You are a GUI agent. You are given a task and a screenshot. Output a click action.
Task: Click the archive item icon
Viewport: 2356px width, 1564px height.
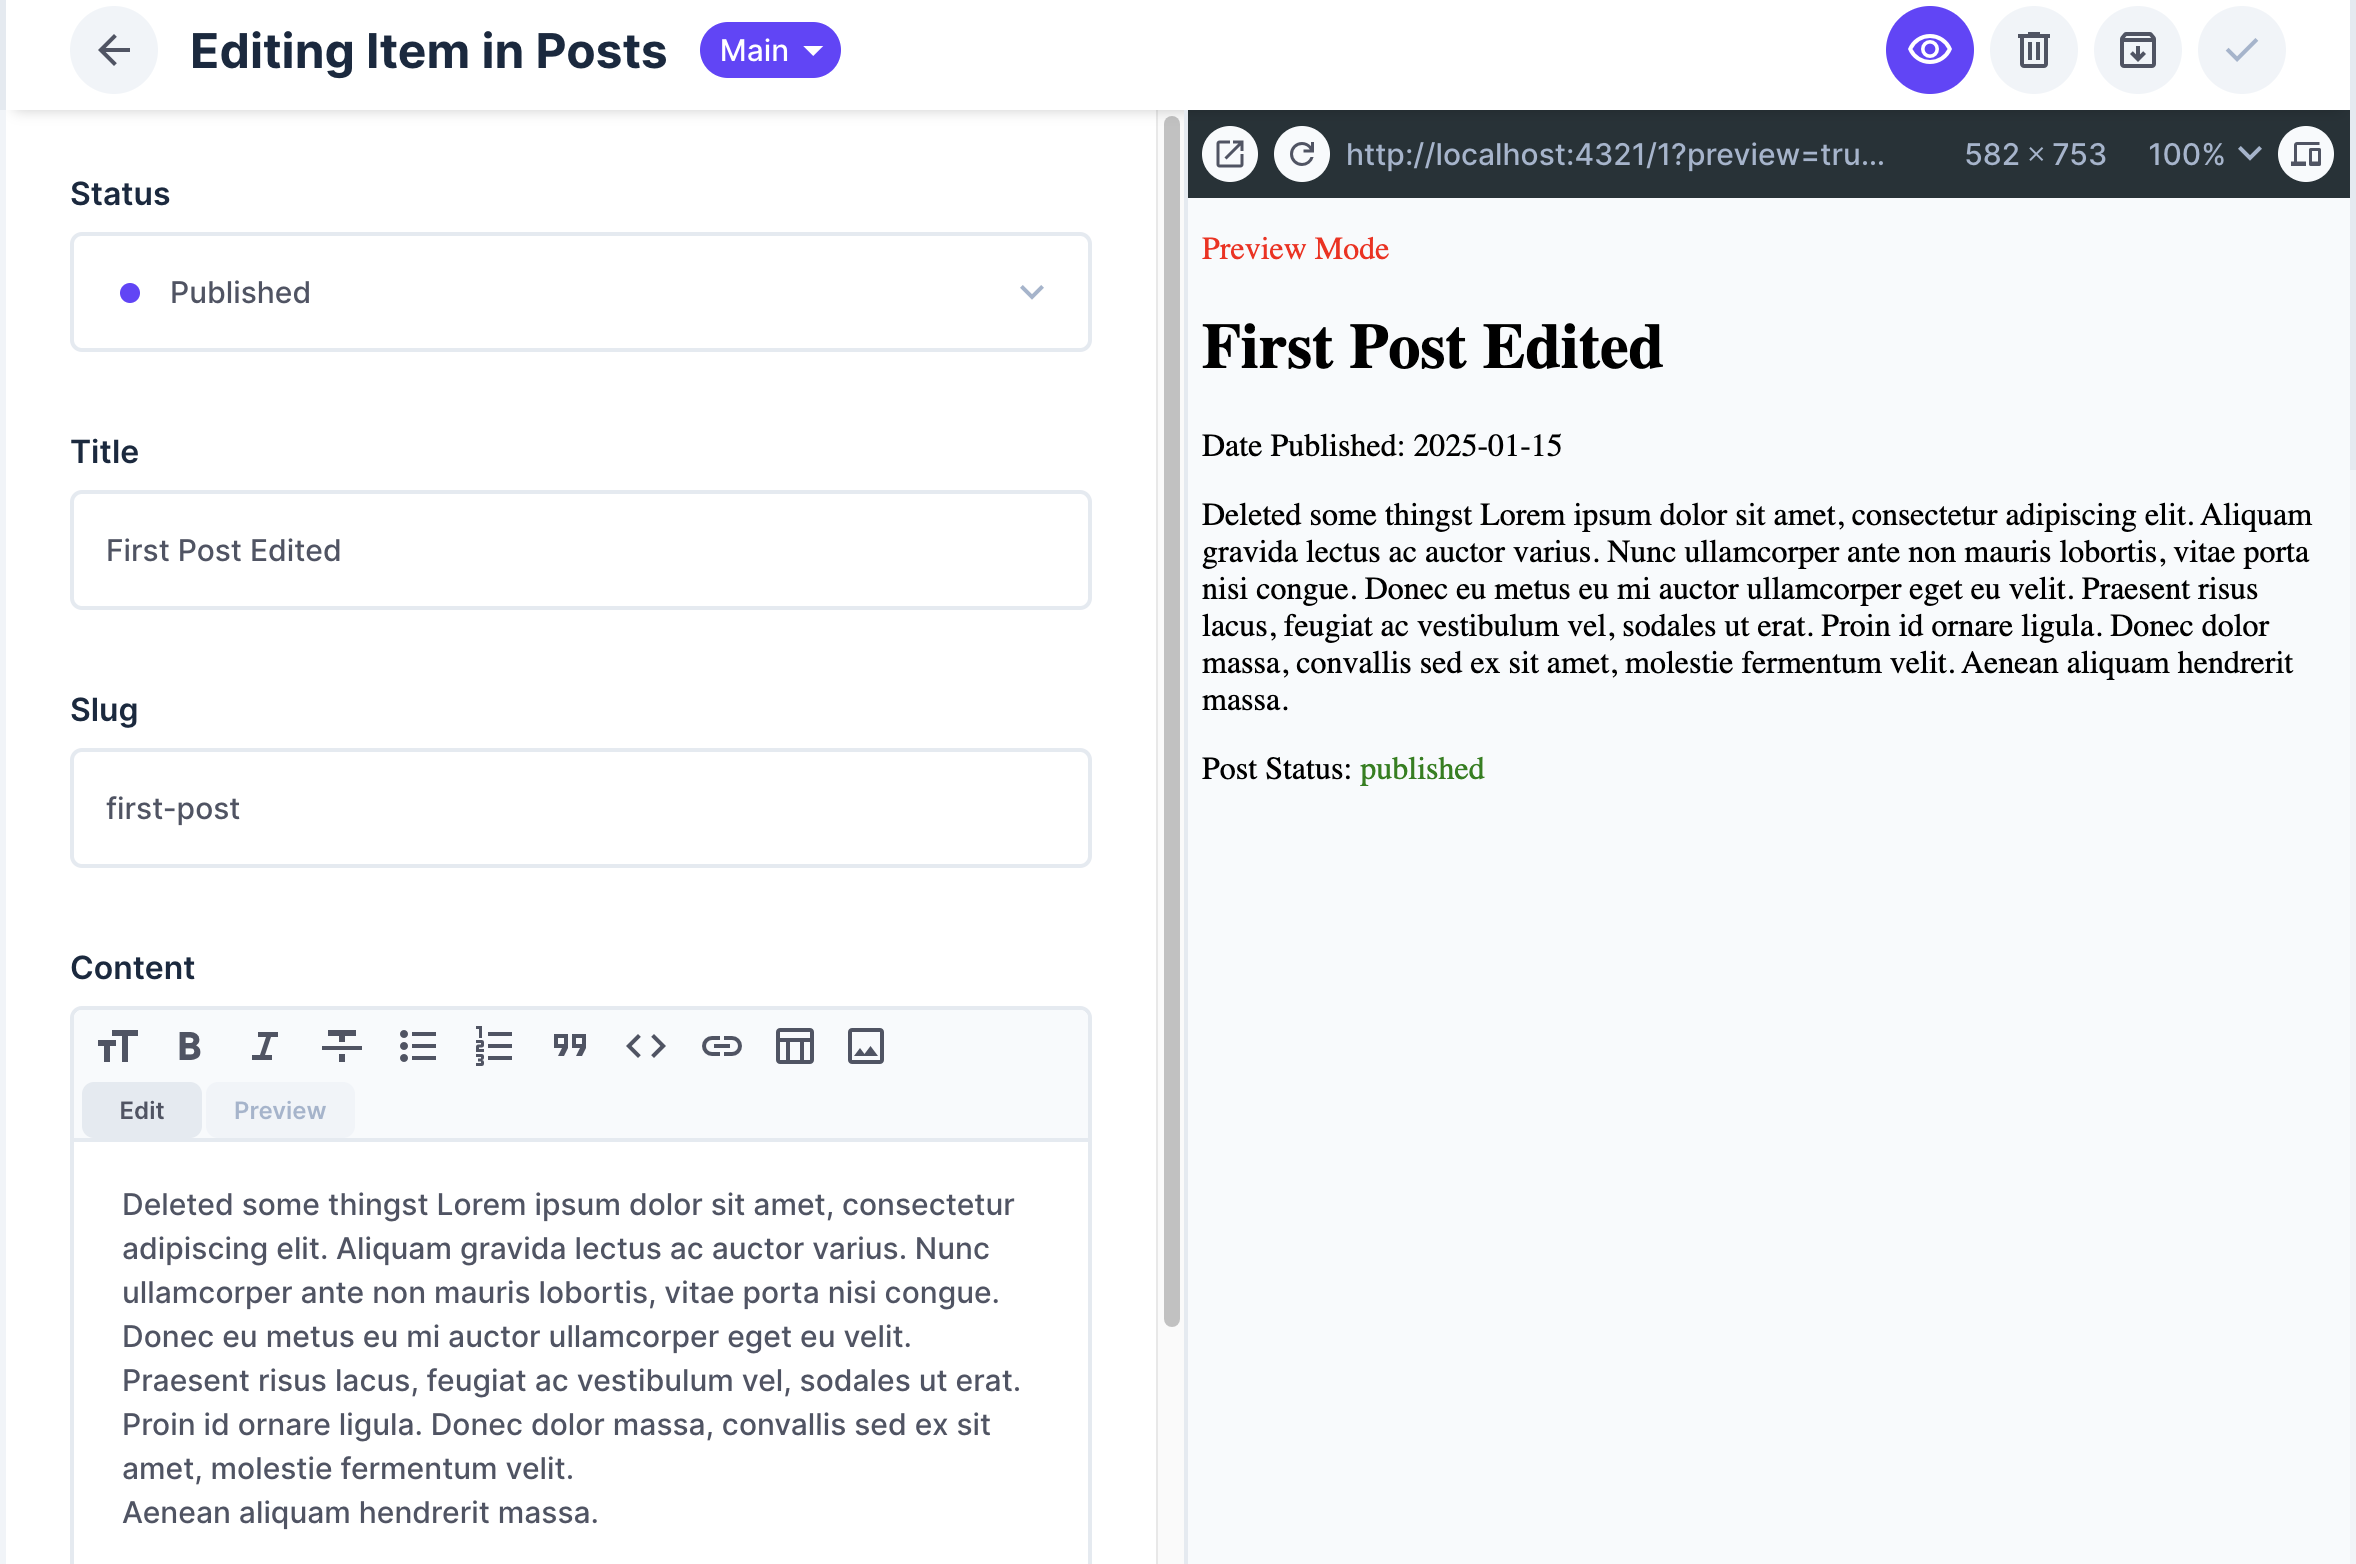[2137, 50]
